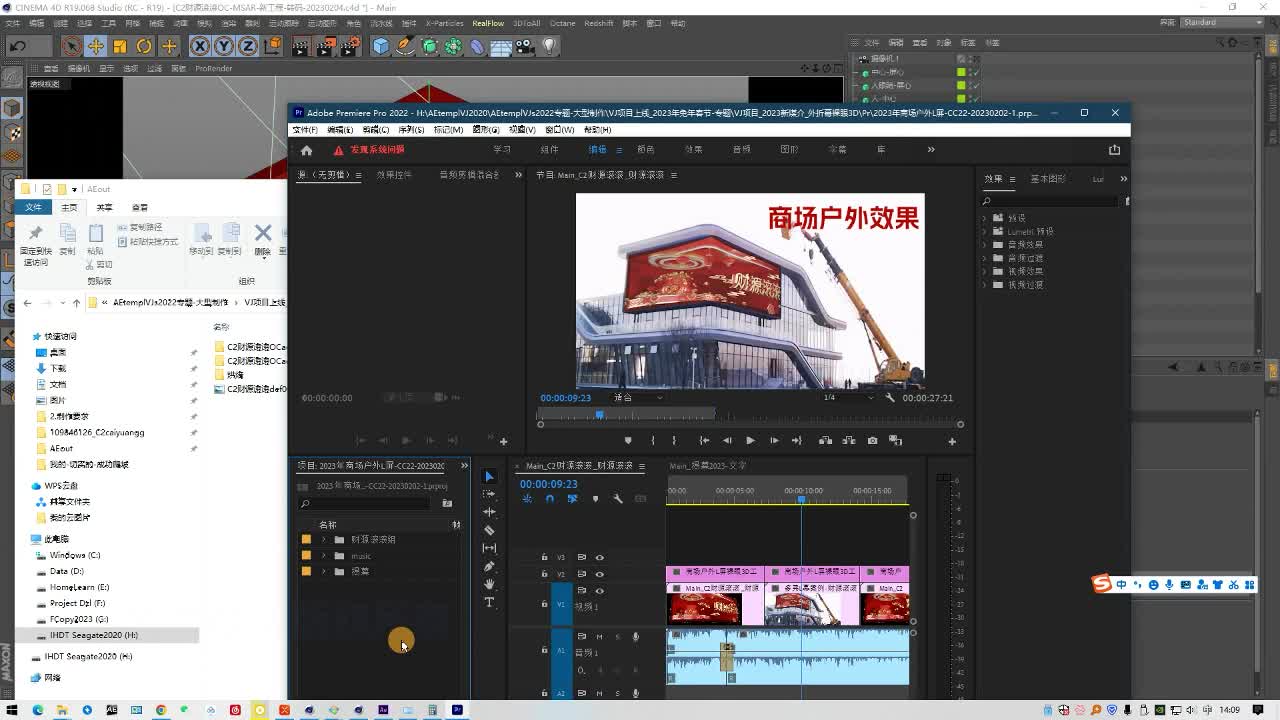The image size is (1280, 720).
Task: Click the timeline playhead marker
Action: (x=801, y=498)
